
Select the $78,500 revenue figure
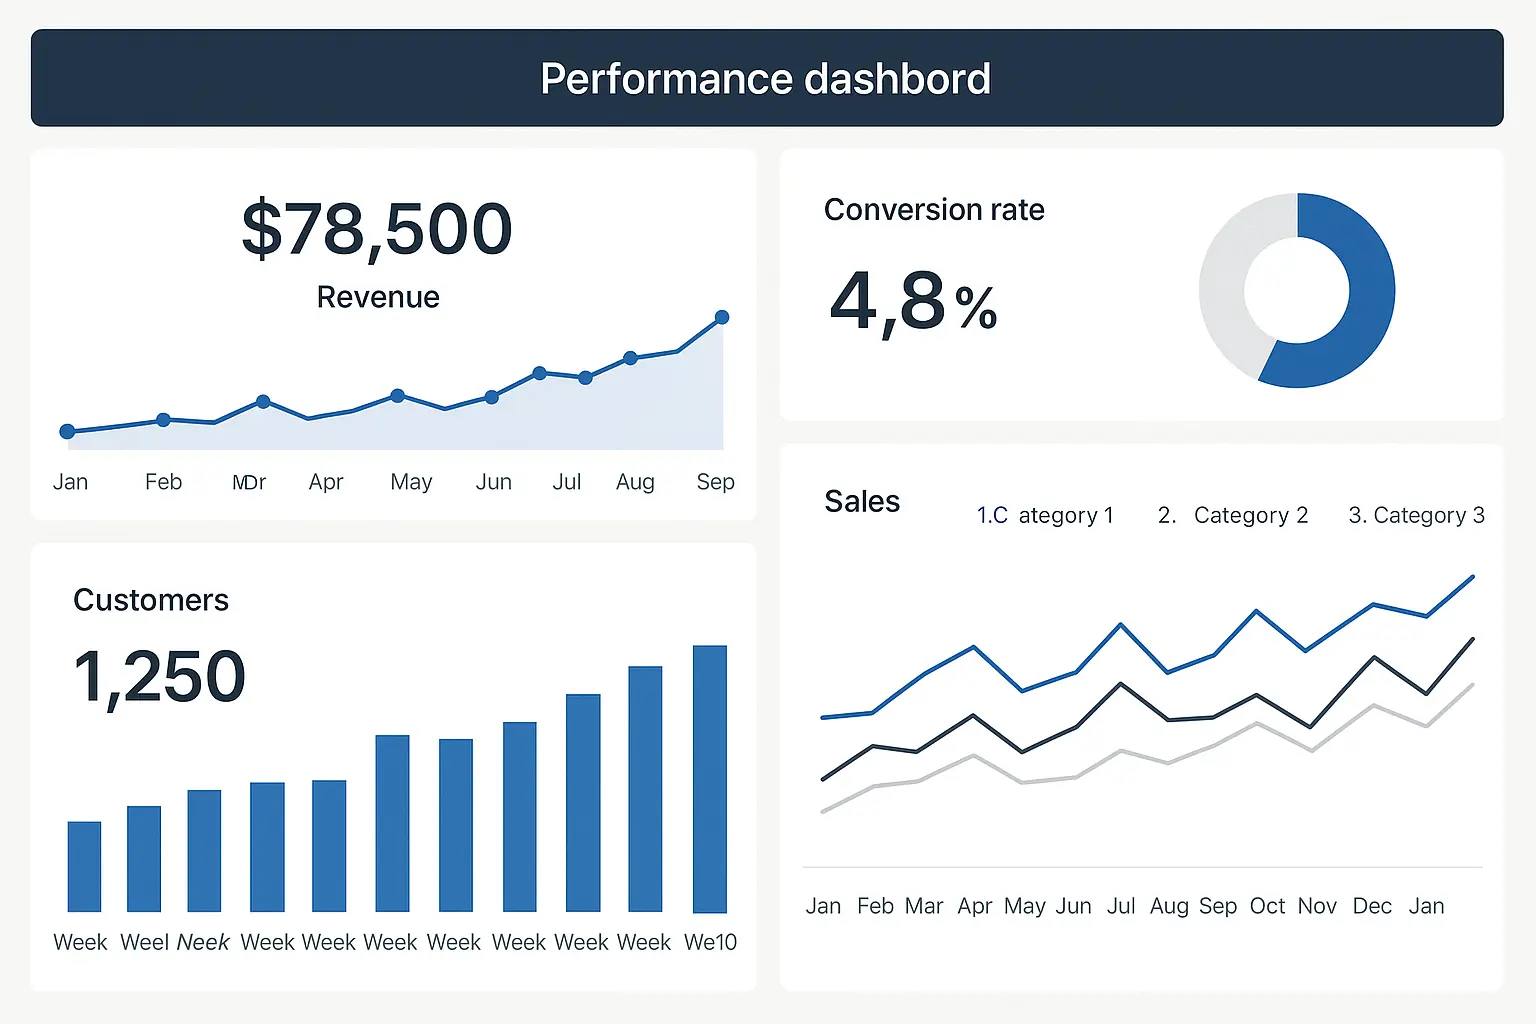coord(377,229)
